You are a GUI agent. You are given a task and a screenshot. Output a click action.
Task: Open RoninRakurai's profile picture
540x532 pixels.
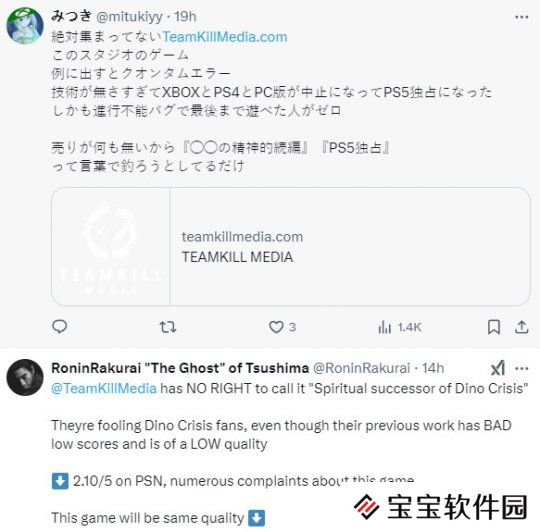pyautogui.click(x=25, y=377)
